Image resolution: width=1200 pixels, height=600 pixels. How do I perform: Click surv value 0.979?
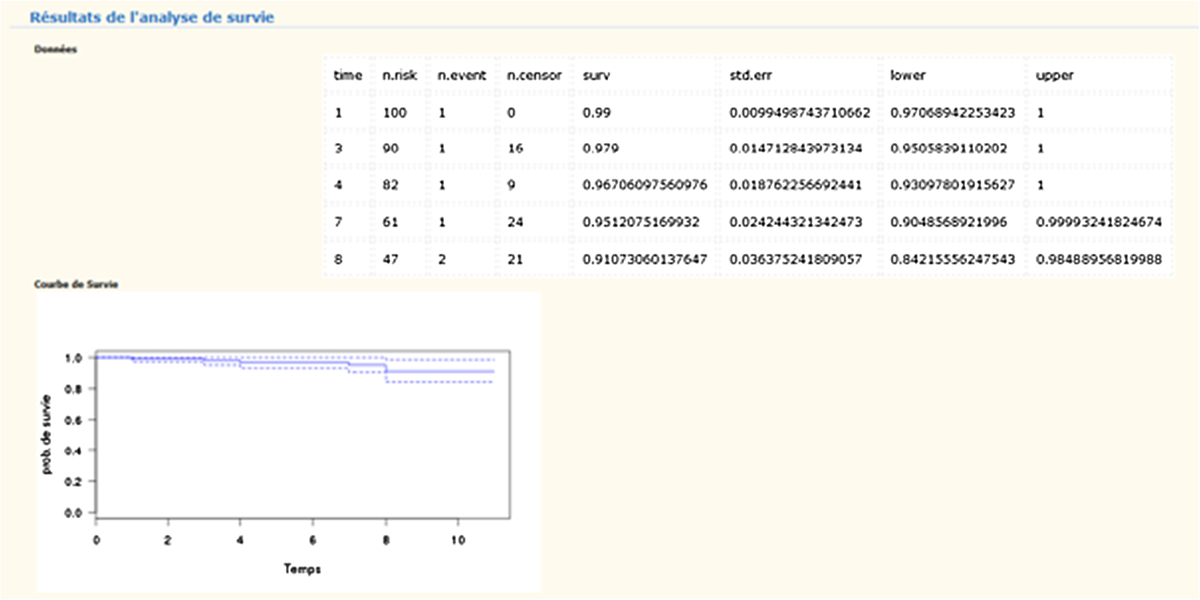pos(600,148)
